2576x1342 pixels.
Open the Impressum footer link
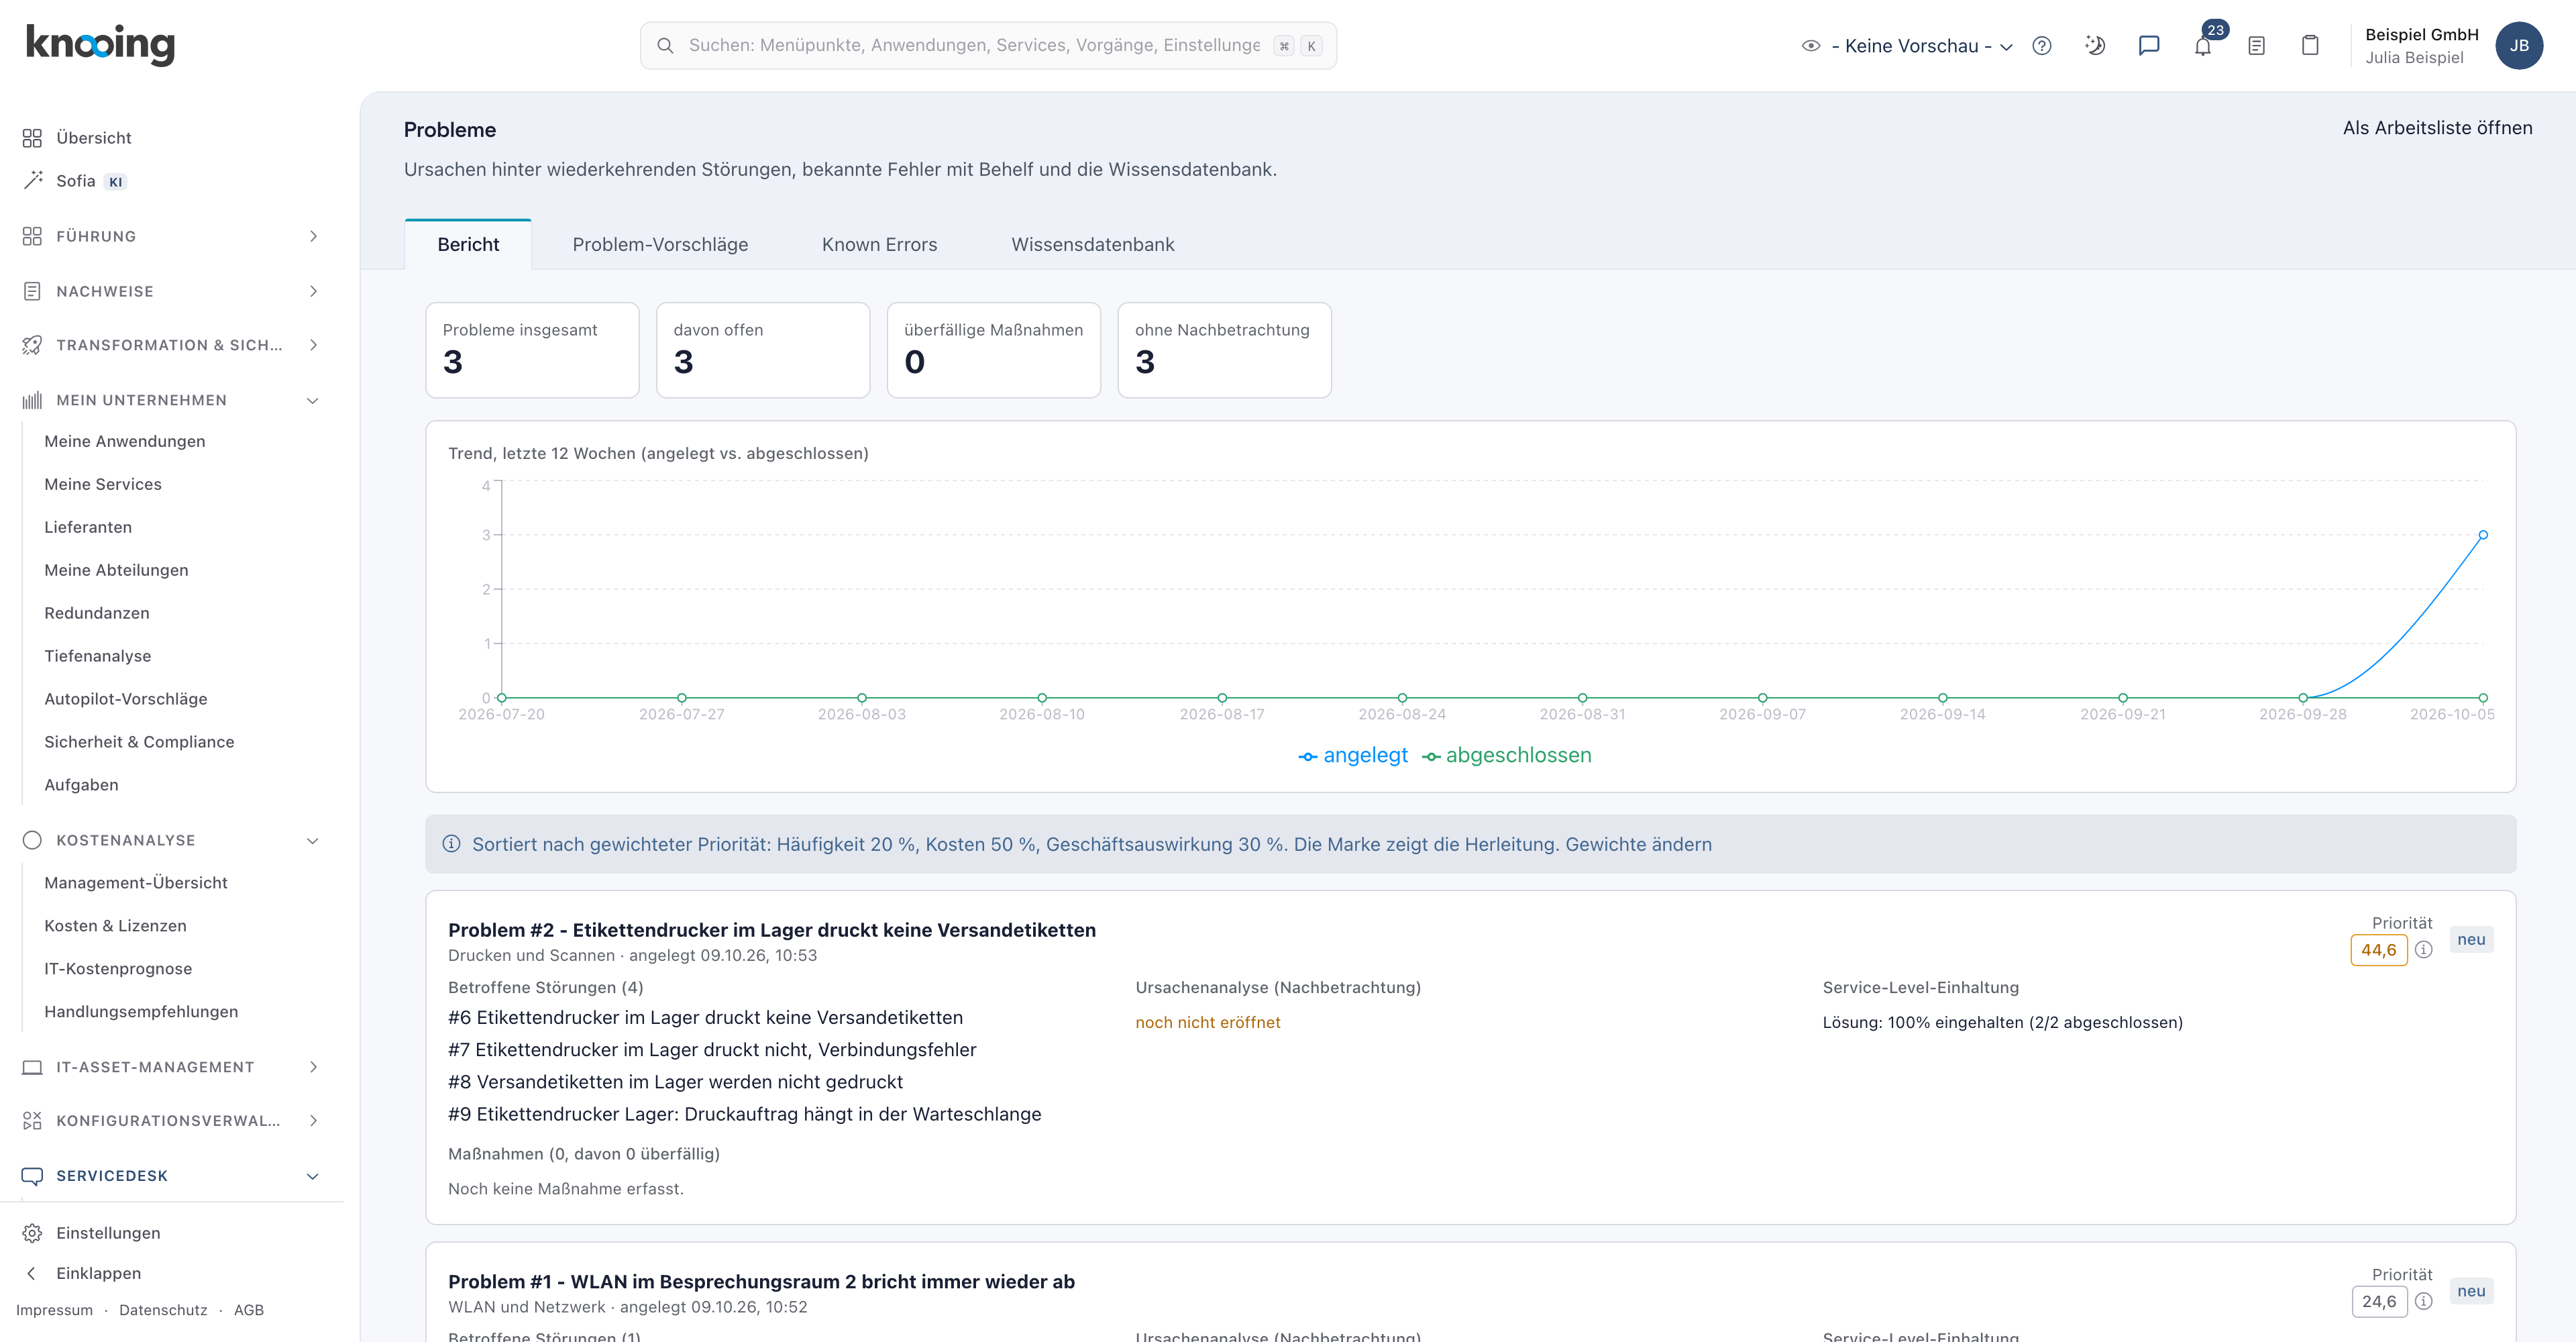pyautogui.click(x=54, y=1310)
